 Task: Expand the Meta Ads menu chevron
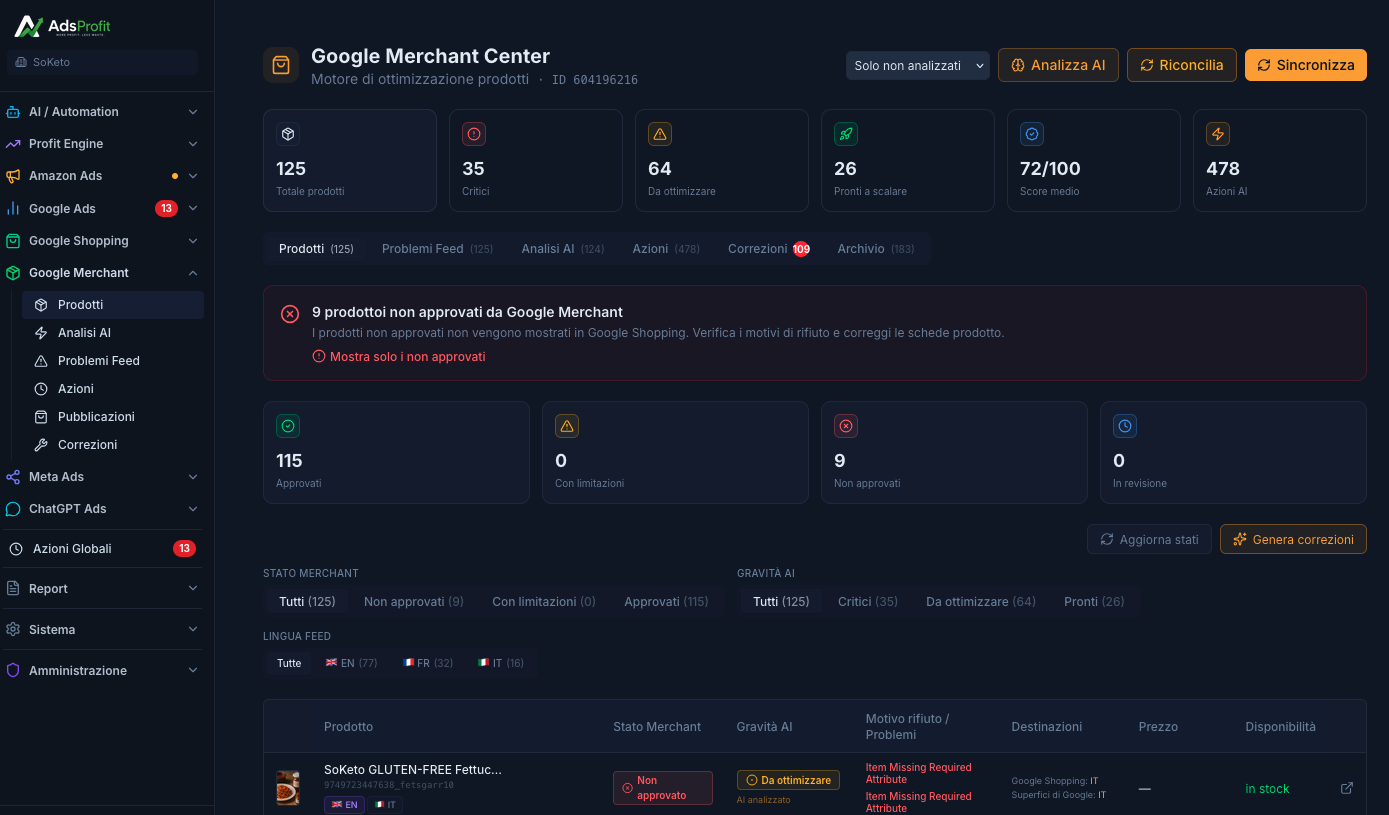coord(193,477)
